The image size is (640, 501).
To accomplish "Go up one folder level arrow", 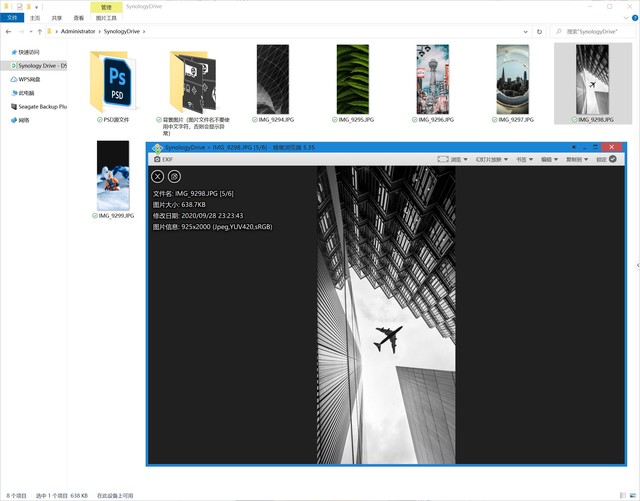I will click(x=40, y=31).
